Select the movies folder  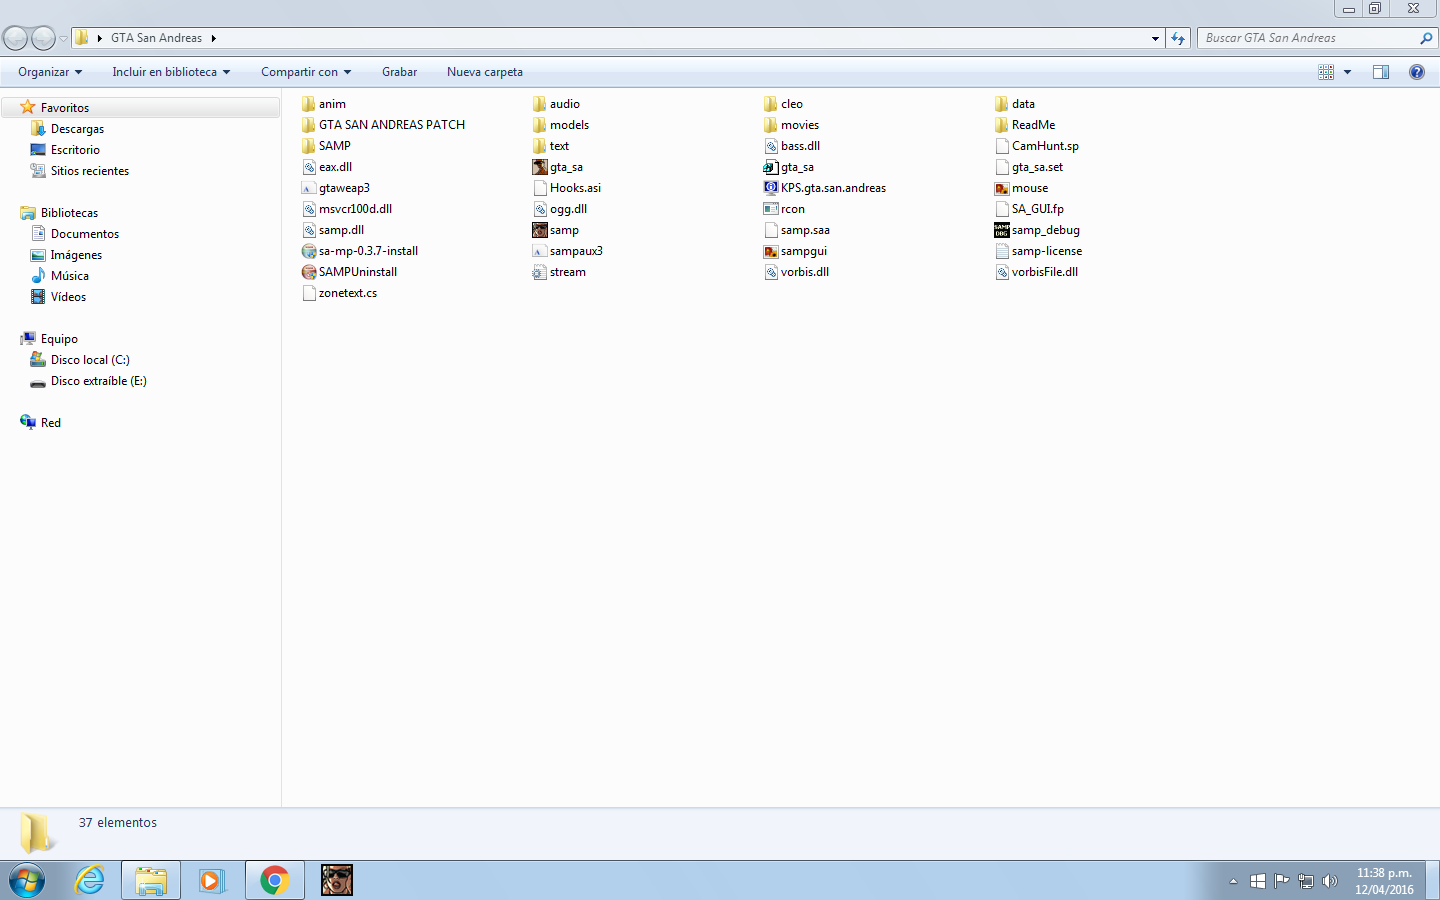point(791,125)
